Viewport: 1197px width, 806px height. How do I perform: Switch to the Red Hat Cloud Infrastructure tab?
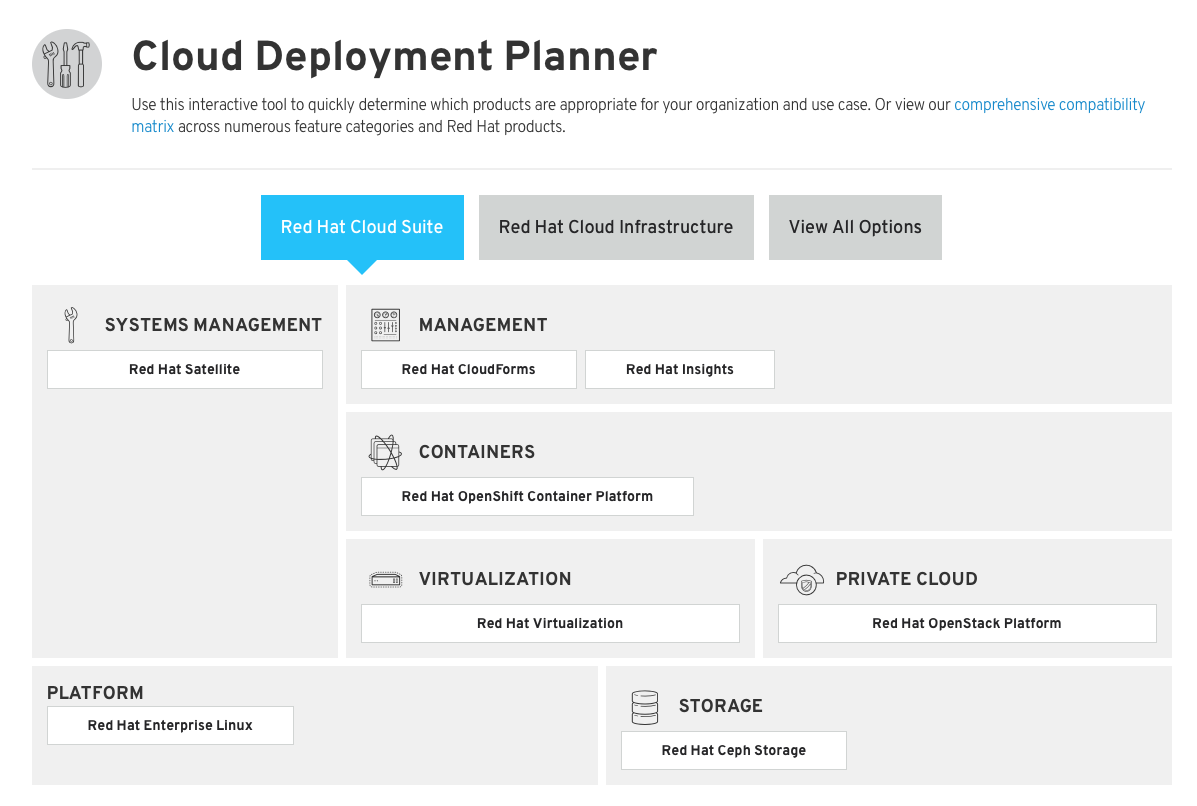coord(616,227)
